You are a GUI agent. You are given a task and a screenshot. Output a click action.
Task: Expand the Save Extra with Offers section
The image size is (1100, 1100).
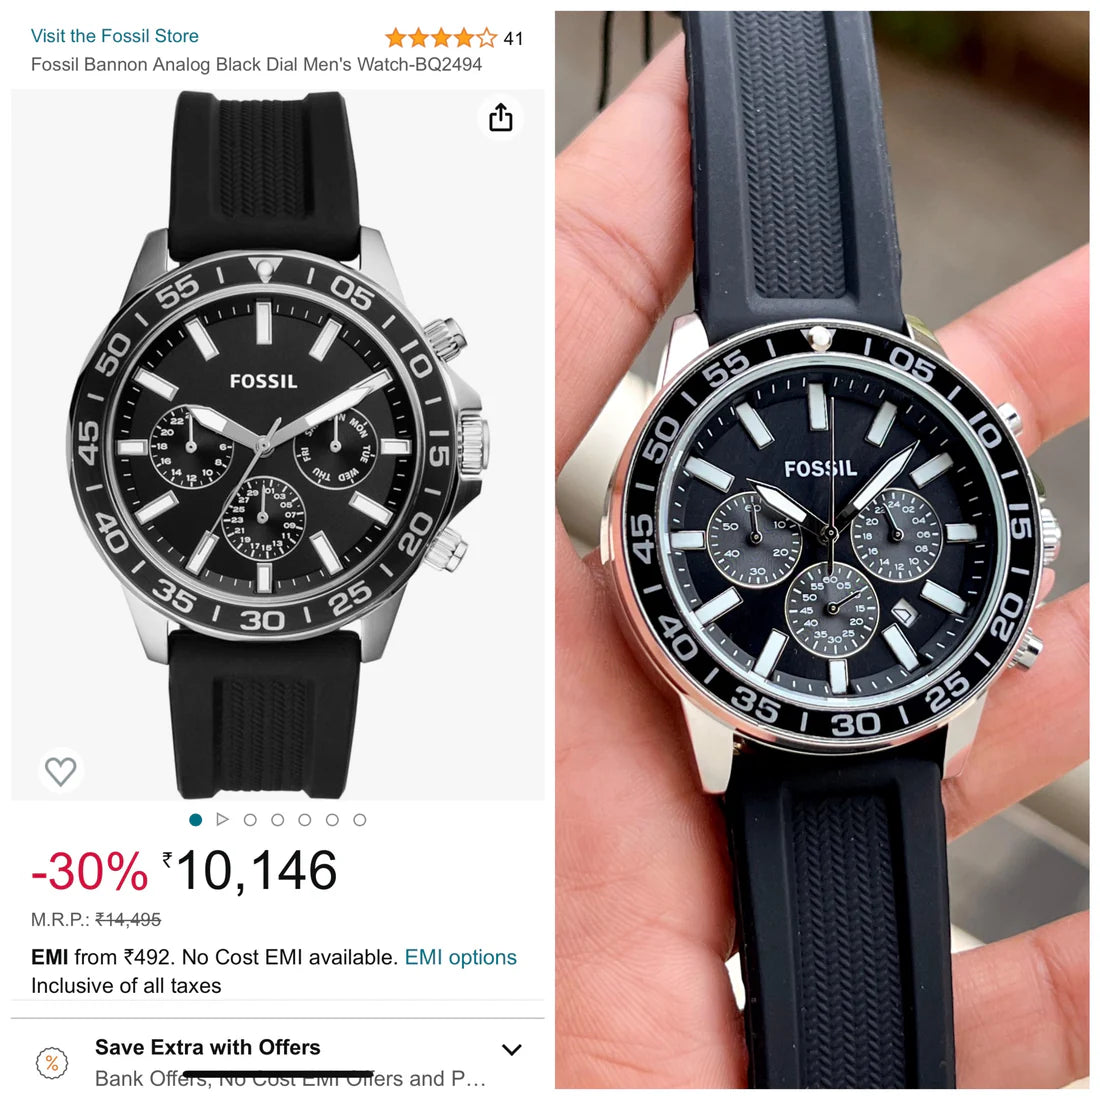click(511, 1050)
